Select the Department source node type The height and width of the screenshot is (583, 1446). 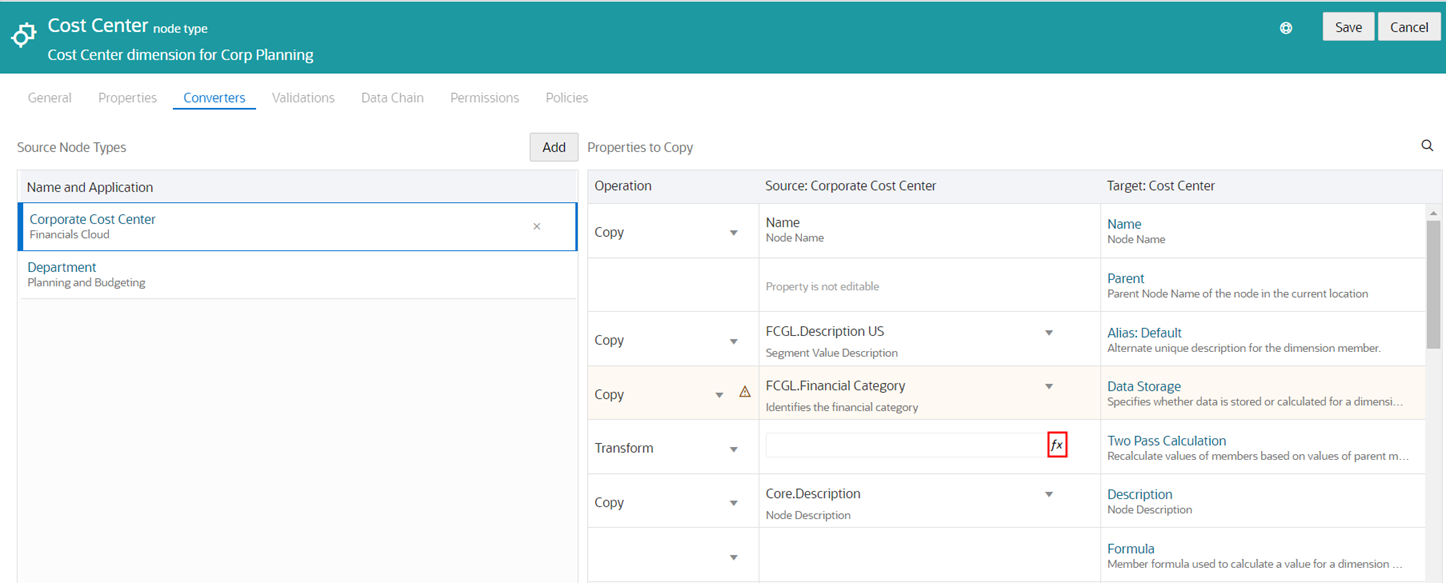coord(298,274)
